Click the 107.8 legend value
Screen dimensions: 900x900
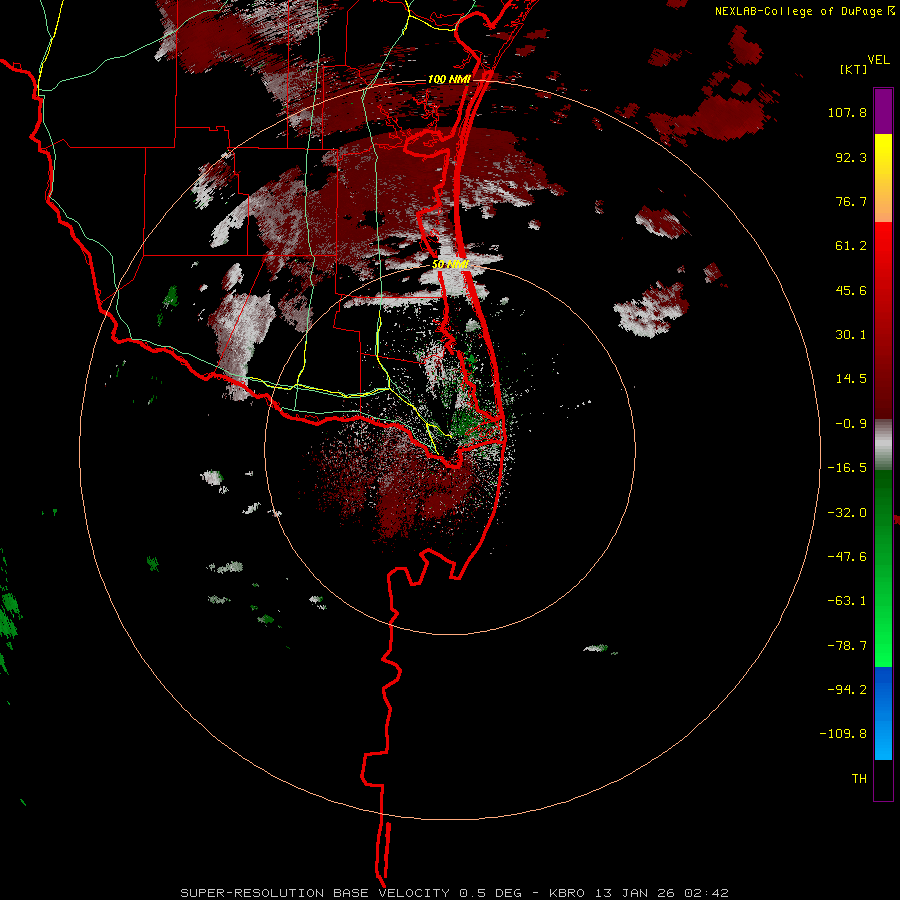[847, 112]
